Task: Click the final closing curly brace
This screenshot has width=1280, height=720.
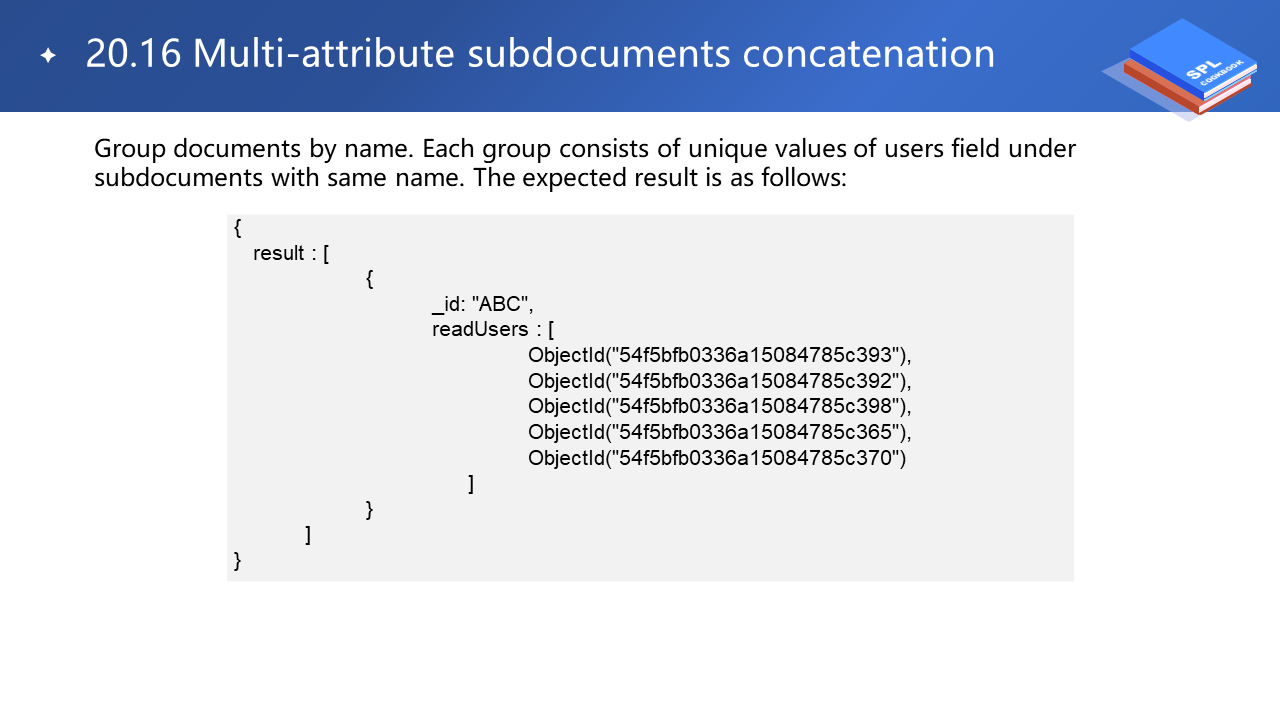Action: pos(238,561)
